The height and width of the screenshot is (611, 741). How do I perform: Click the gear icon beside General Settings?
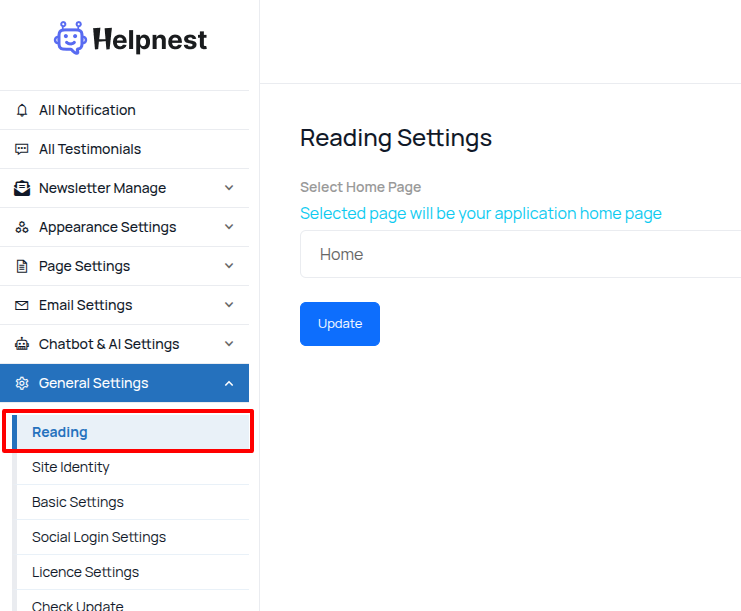tap(22, 383)
